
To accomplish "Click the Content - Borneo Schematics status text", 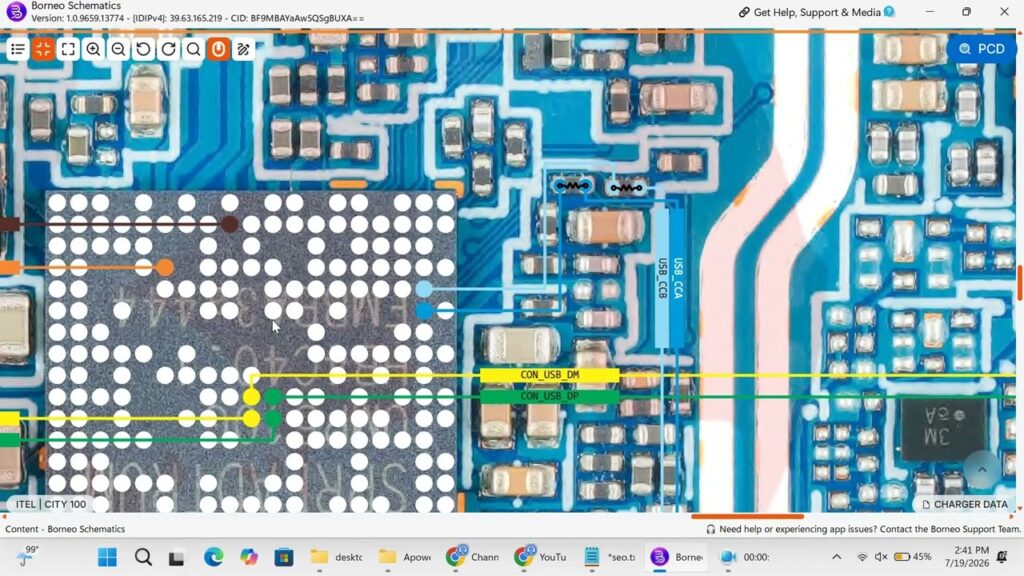I will (65, 529).
